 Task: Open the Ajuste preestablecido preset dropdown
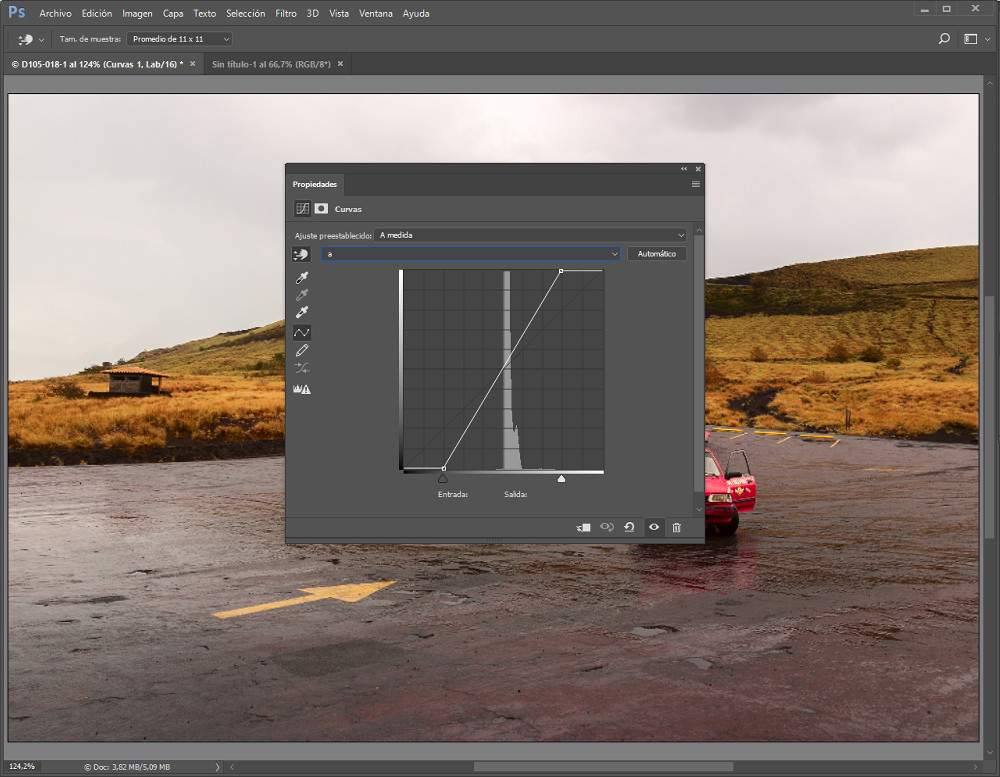531,235
